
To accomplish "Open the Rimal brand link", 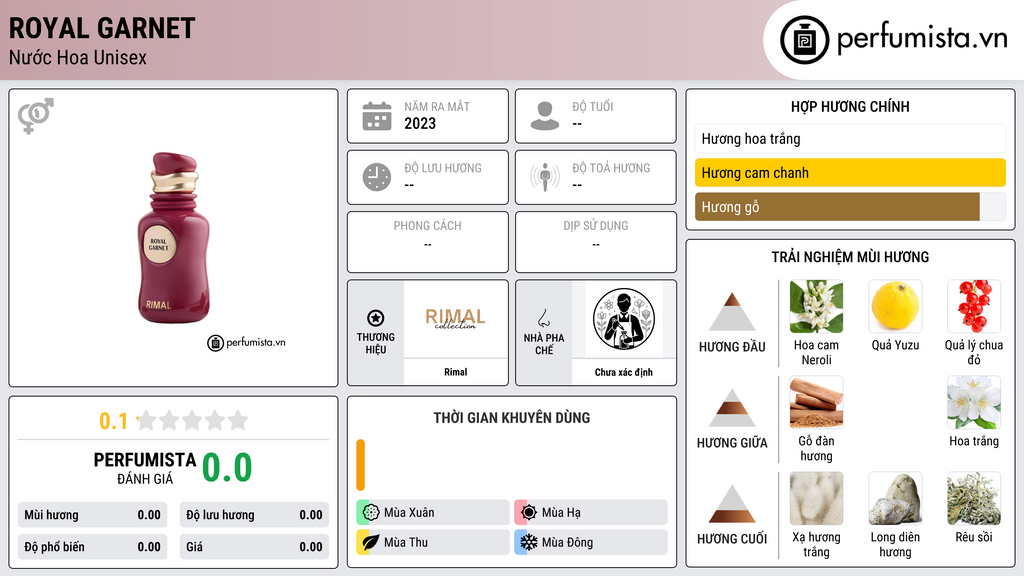I will tap(455, 372).
